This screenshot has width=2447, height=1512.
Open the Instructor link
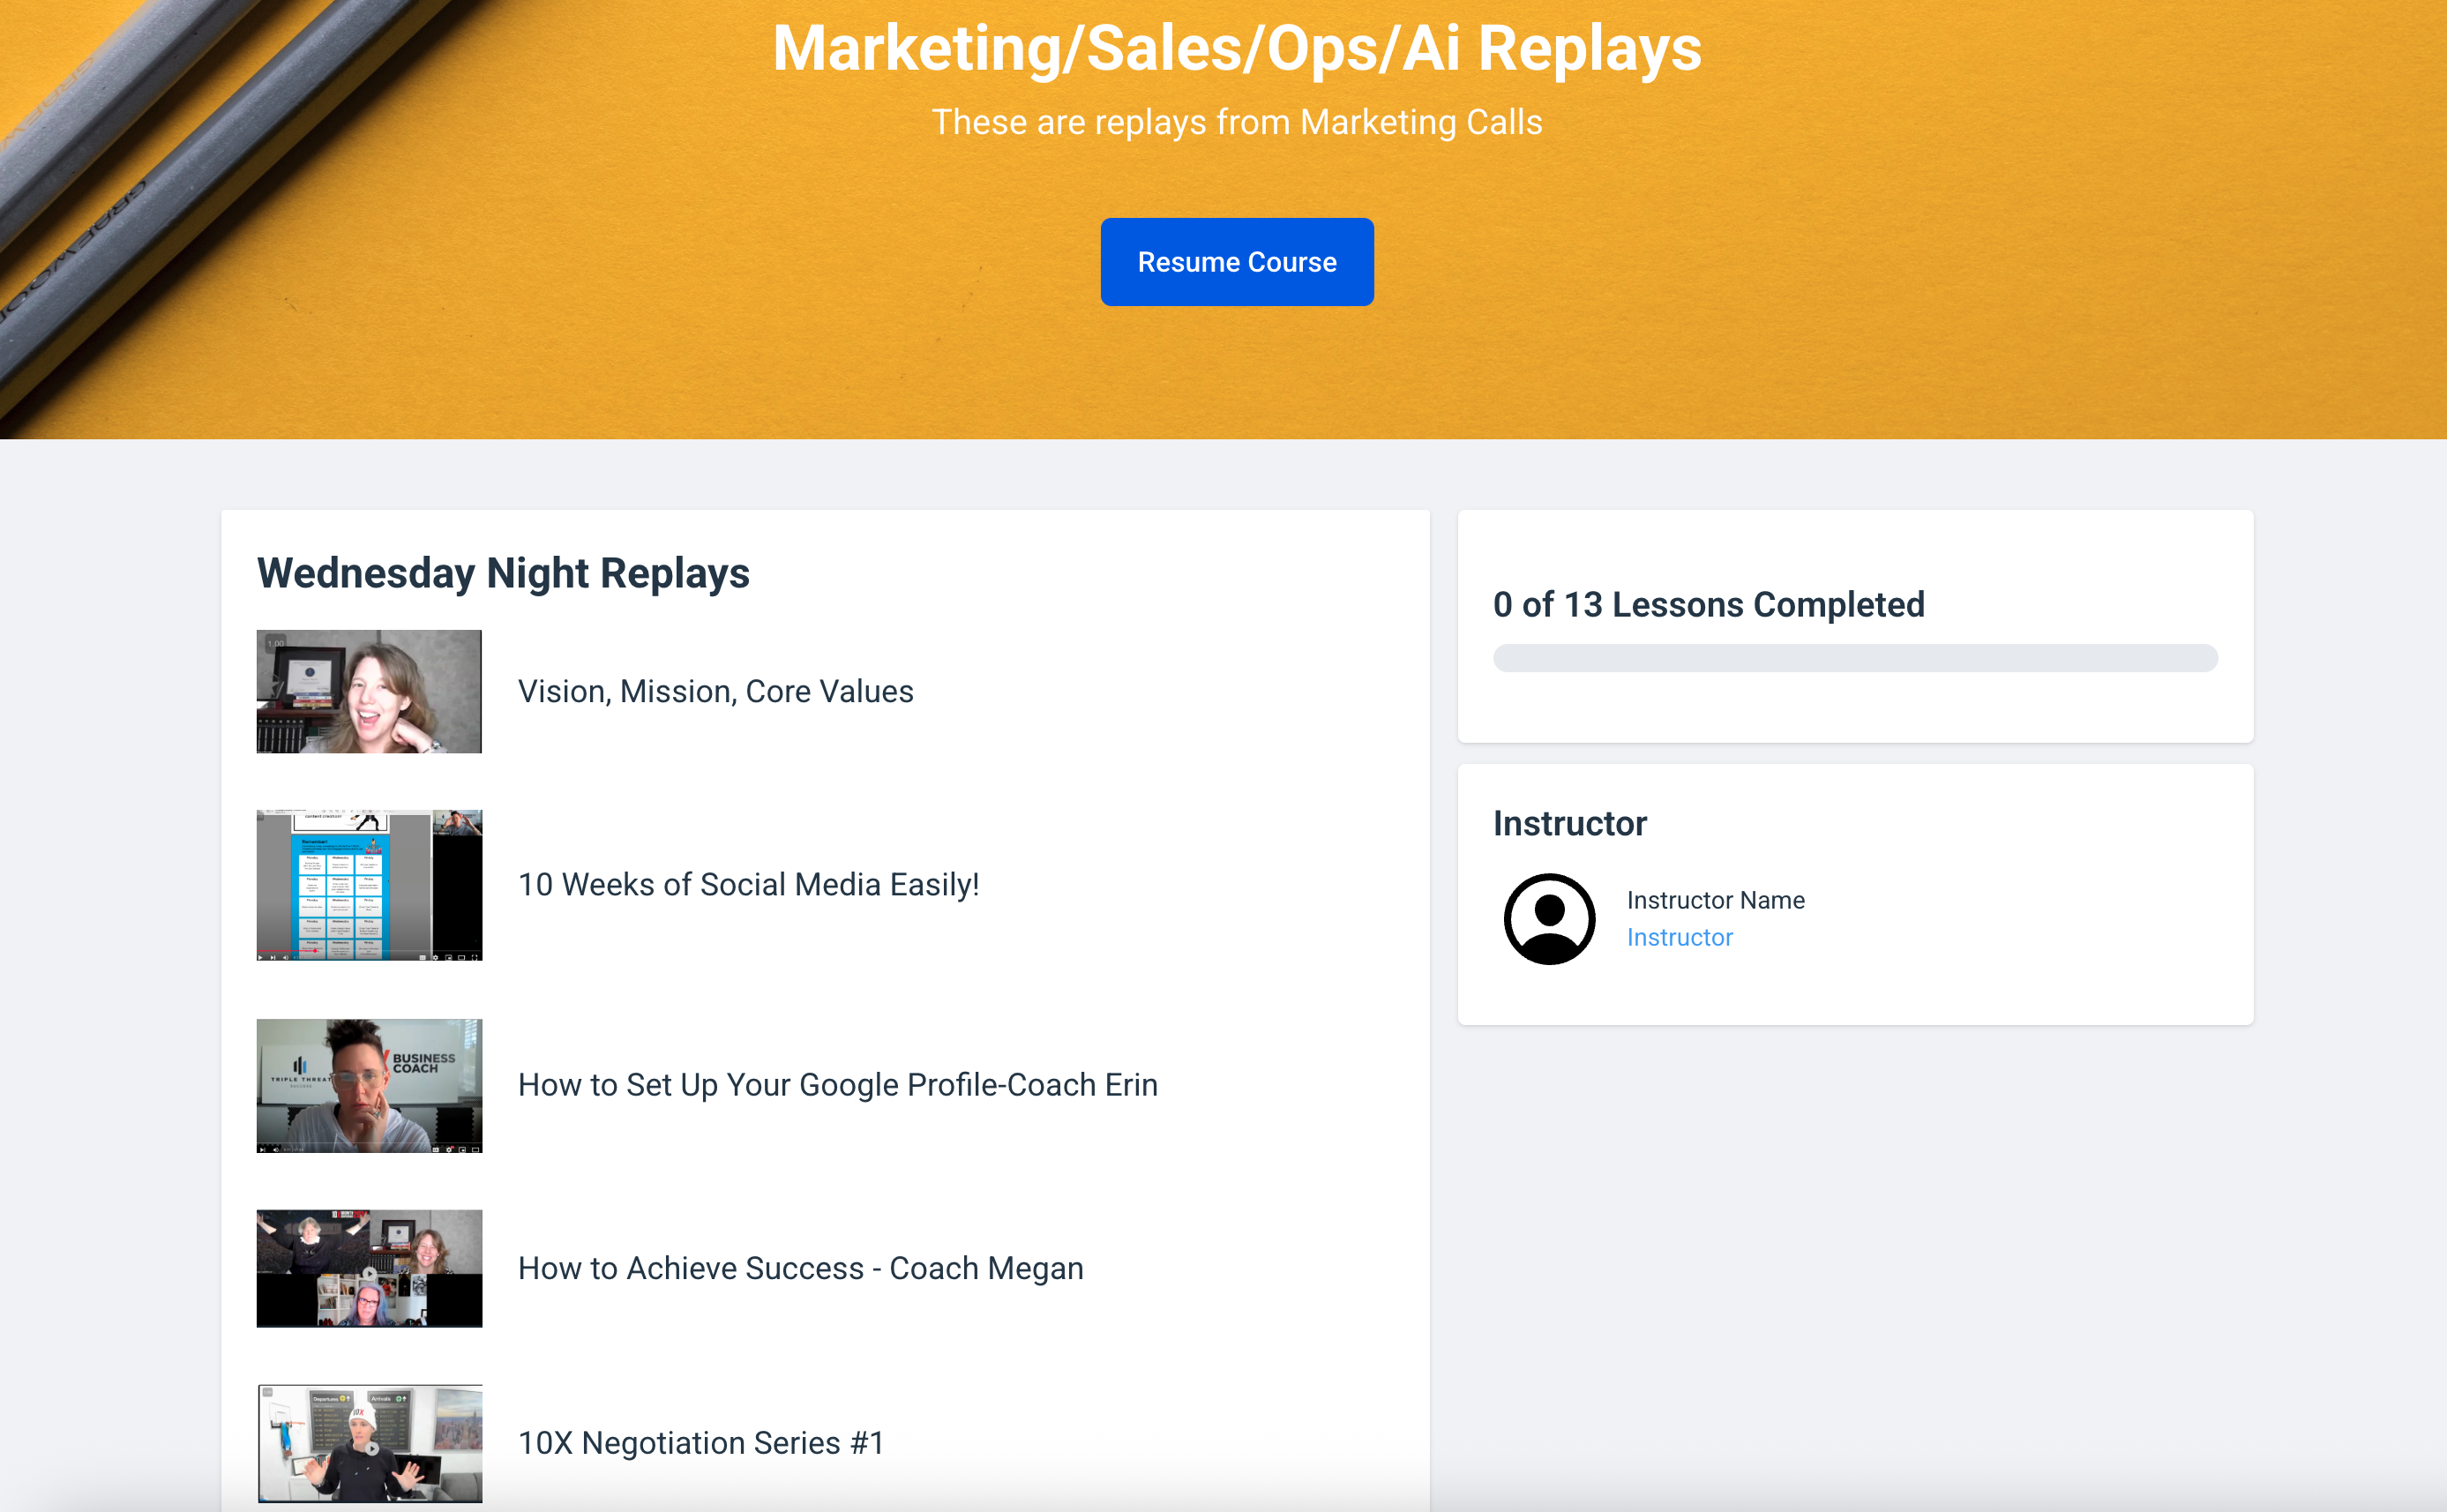pos(1680,937)
